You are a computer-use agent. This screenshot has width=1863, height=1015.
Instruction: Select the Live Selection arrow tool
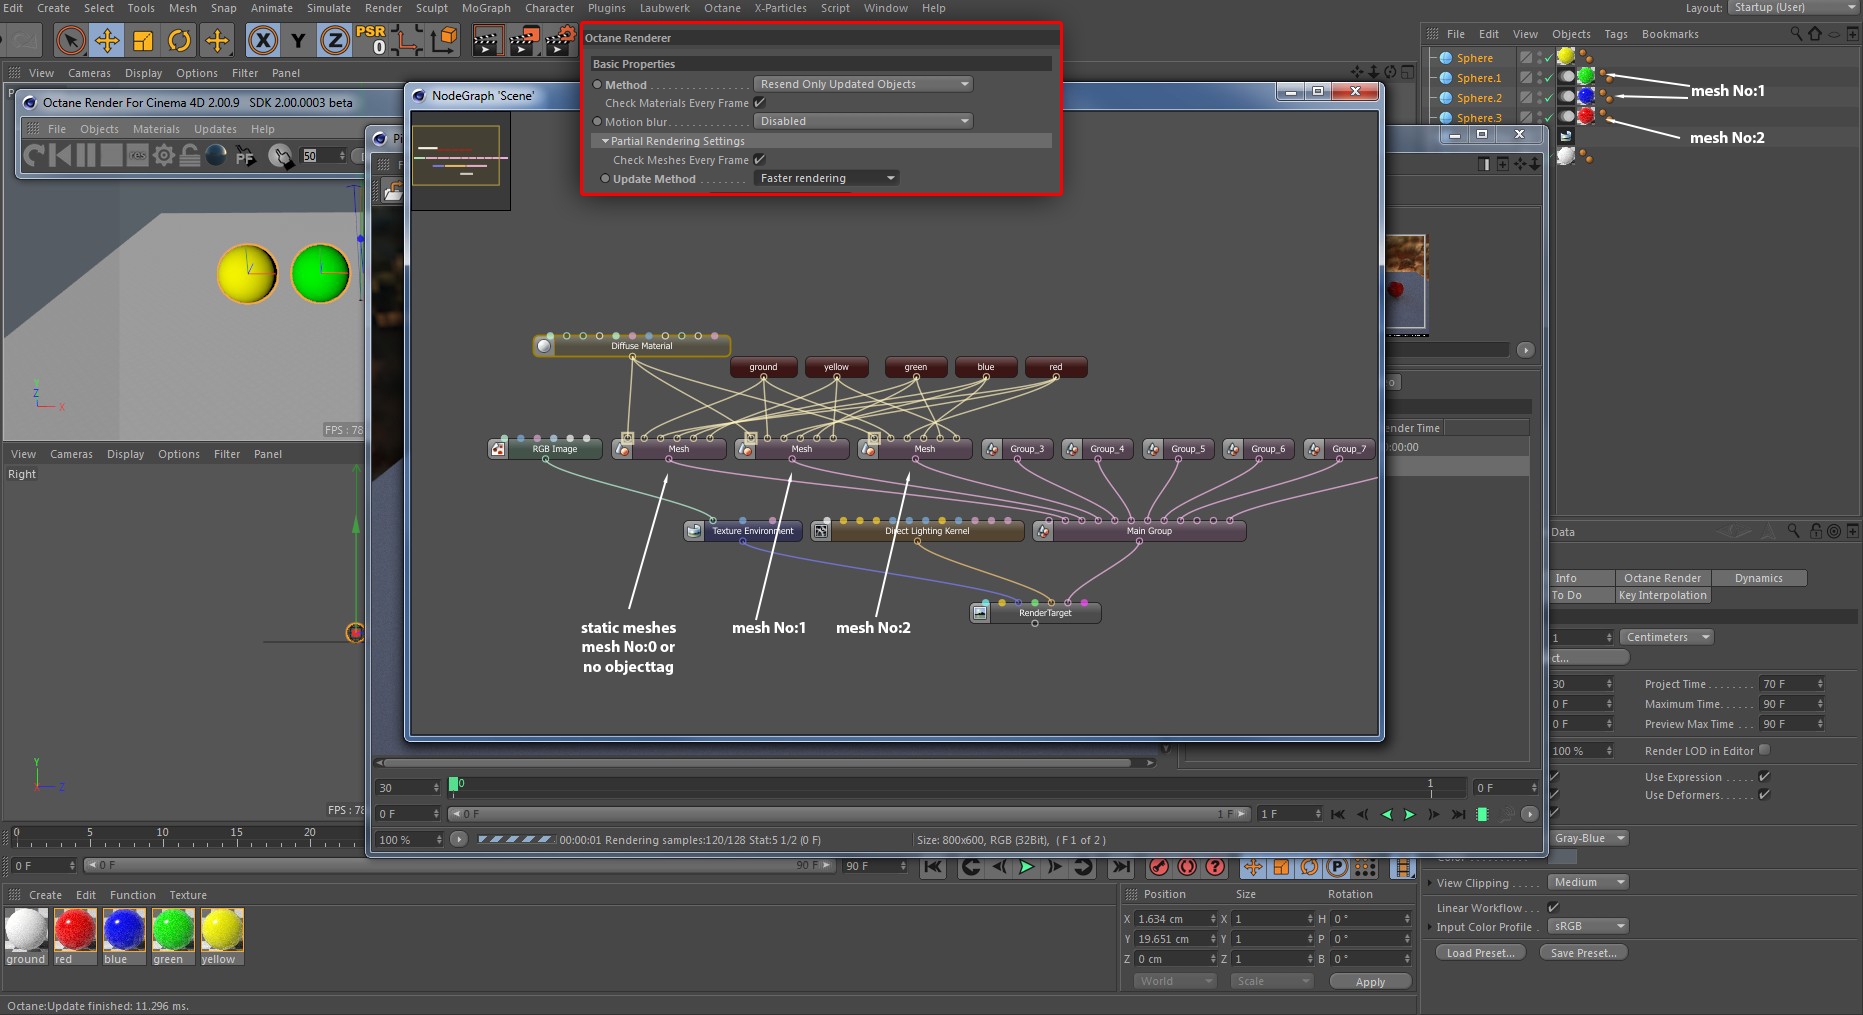(70, 41)
